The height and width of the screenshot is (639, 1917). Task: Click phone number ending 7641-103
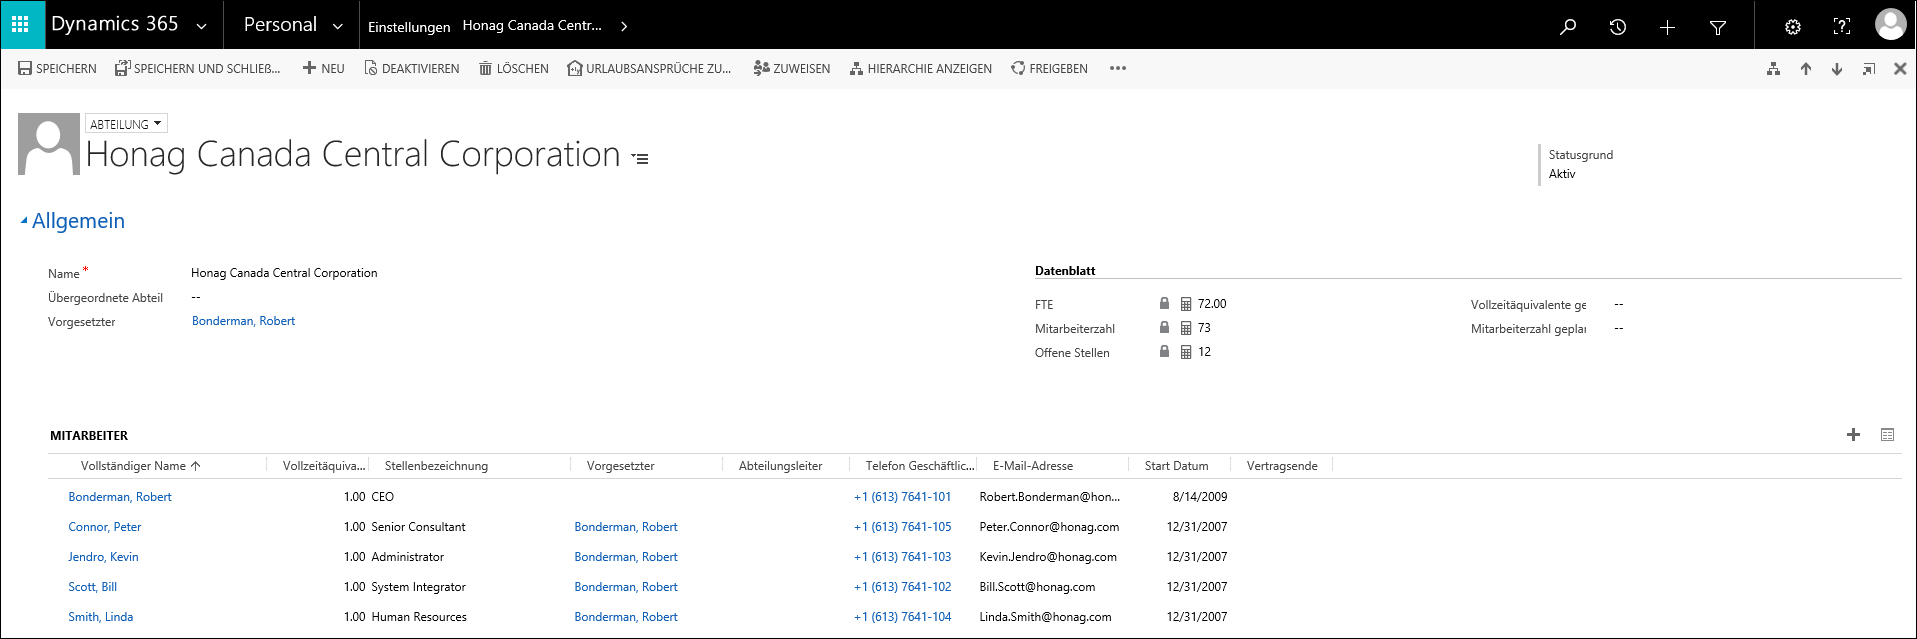(x=902, y=557)
